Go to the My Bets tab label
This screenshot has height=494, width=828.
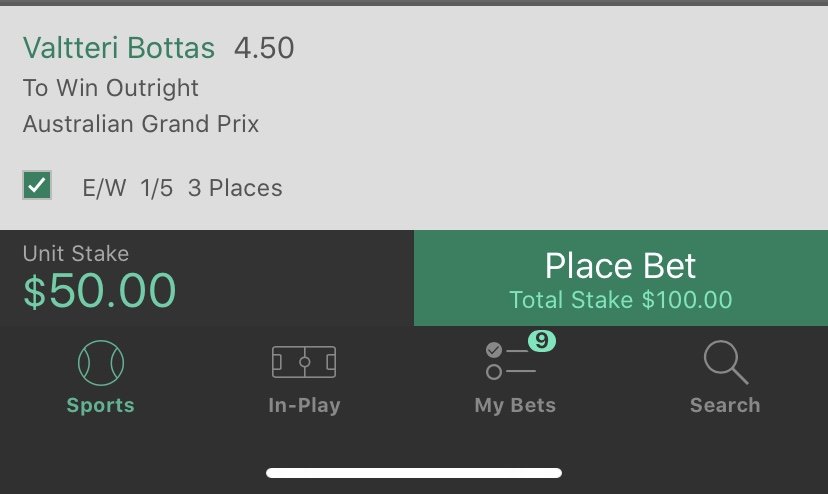(x=515, y=405)
